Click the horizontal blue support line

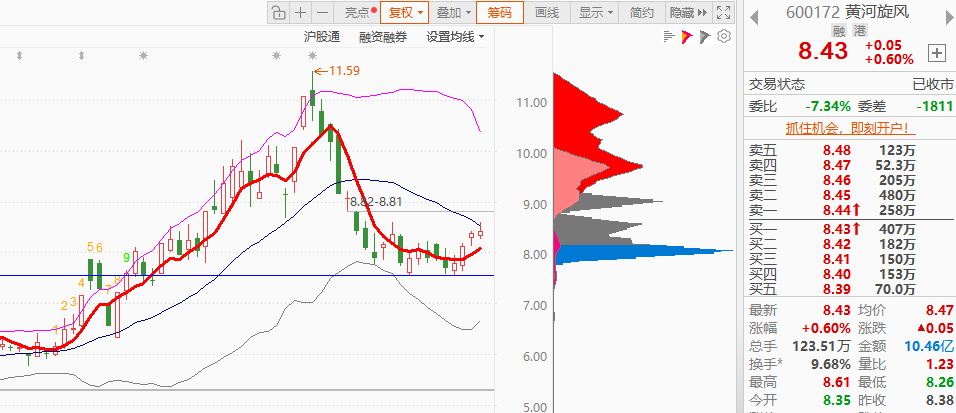coord(247,275)
